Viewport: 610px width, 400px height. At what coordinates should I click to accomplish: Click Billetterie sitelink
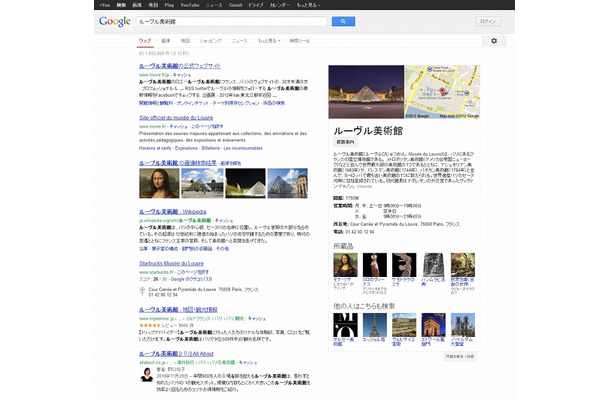[x=211, y=148]
